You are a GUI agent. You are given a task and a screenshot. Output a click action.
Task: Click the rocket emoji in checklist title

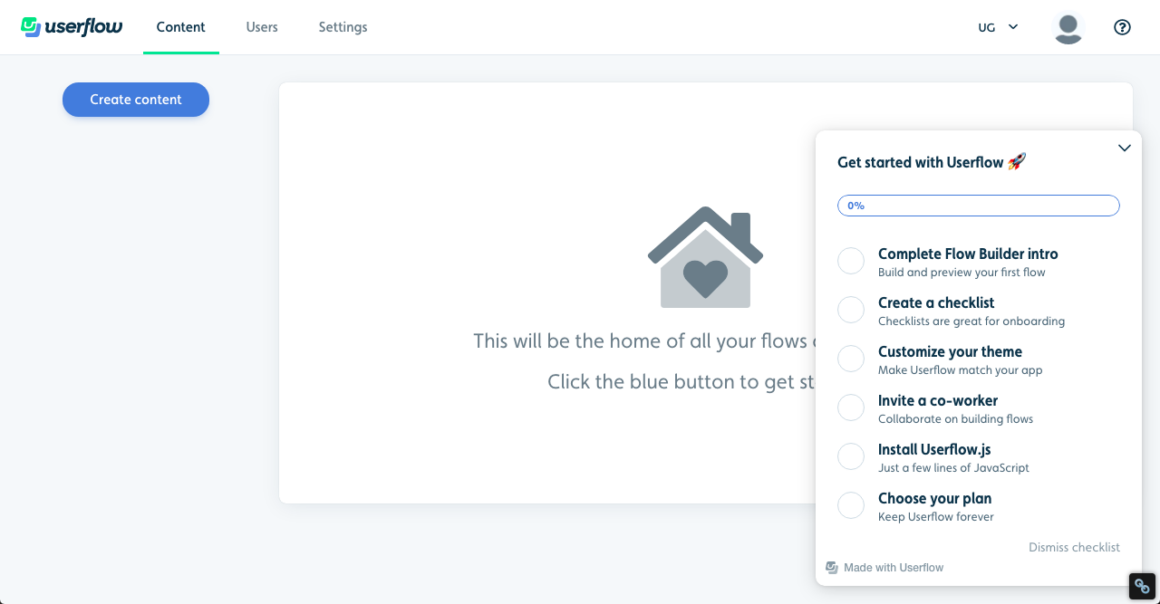tap(1017, 161)
